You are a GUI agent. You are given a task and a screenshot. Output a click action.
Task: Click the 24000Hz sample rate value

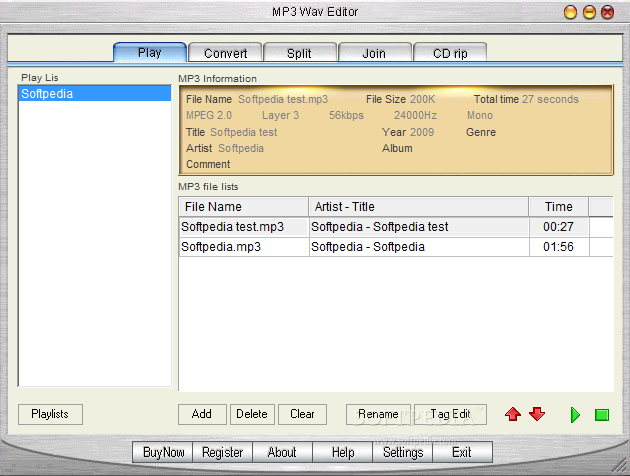415,116
